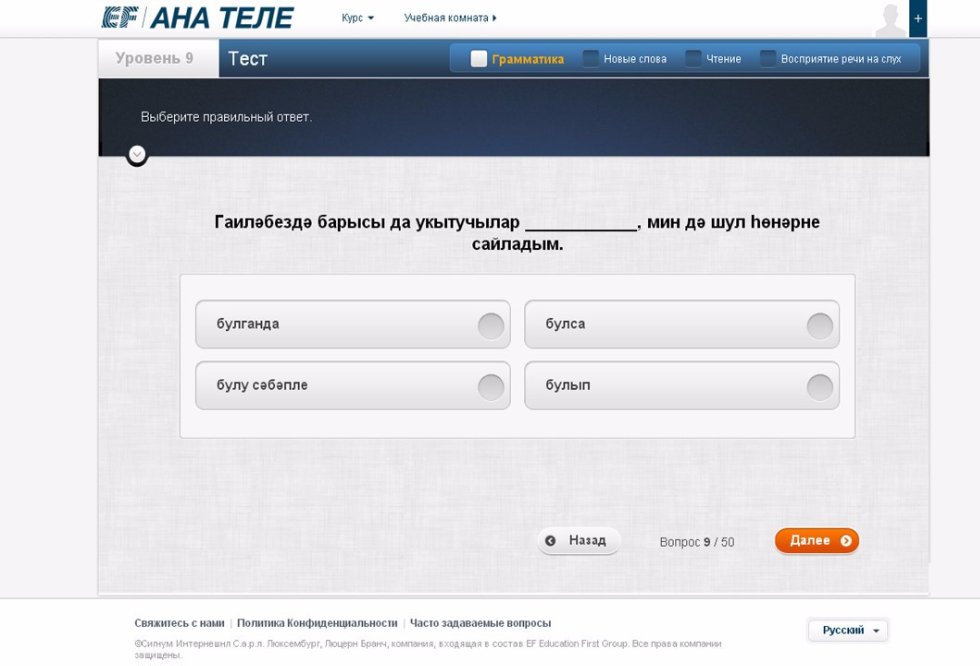Open the Русский language selector

tap(847, 630)
